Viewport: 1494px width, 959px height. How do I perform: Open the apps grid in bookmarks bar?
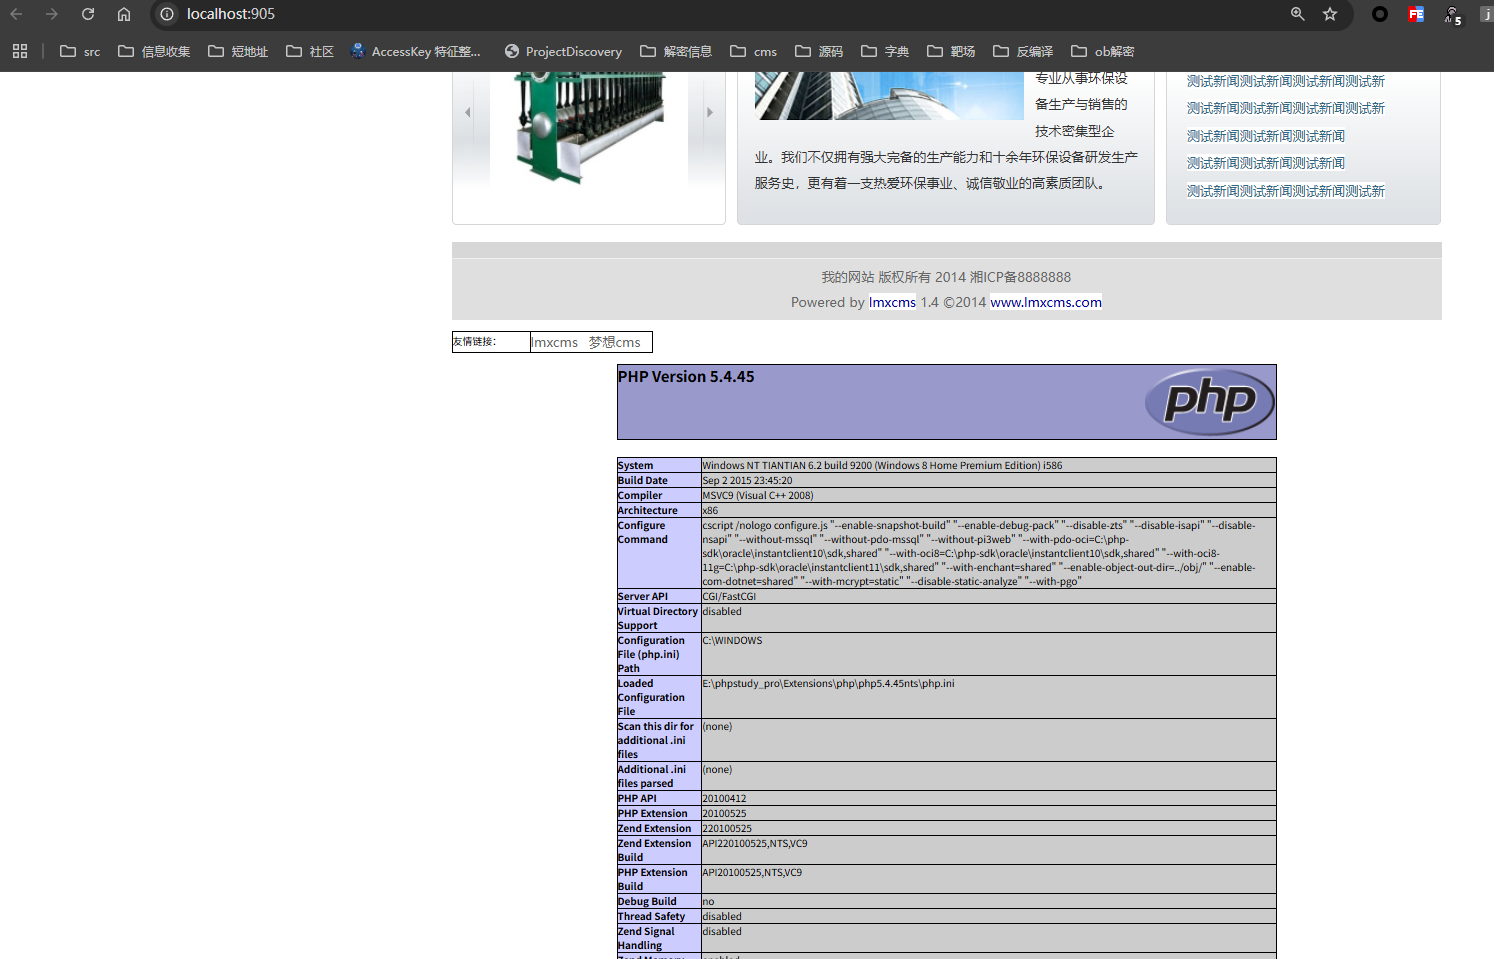[20, 51]
